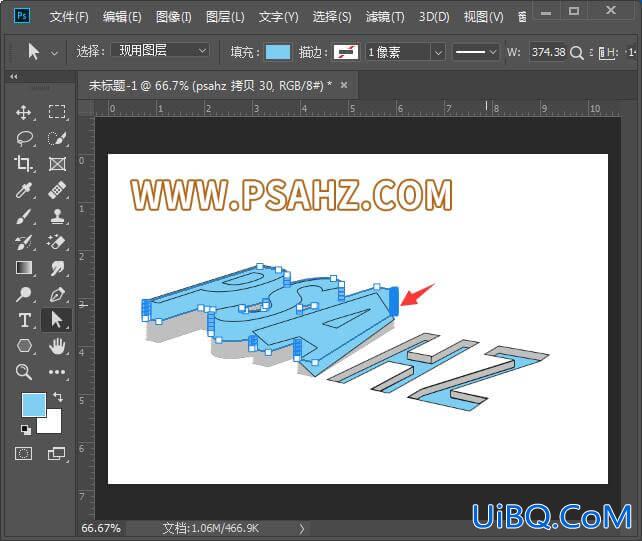The width and height of the screenshot is (642, 541).
Task: Select the Dodge tool
Action: [24, 294]
